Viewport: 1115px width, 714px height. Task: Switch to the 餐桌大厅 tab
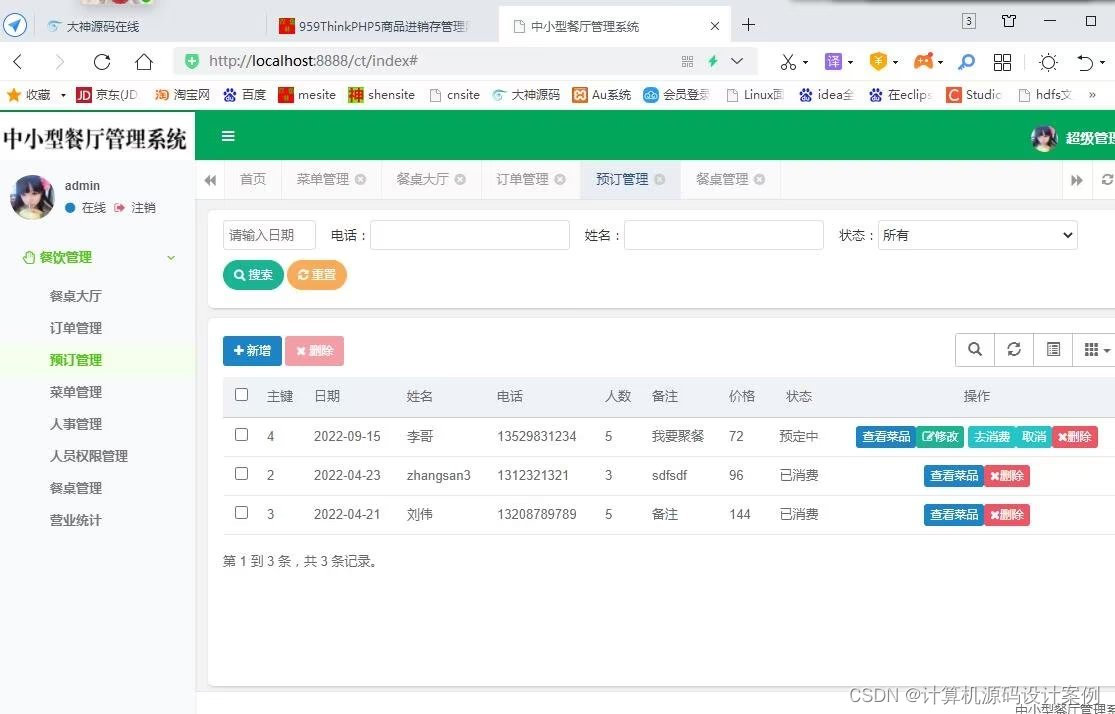point(422,179)
